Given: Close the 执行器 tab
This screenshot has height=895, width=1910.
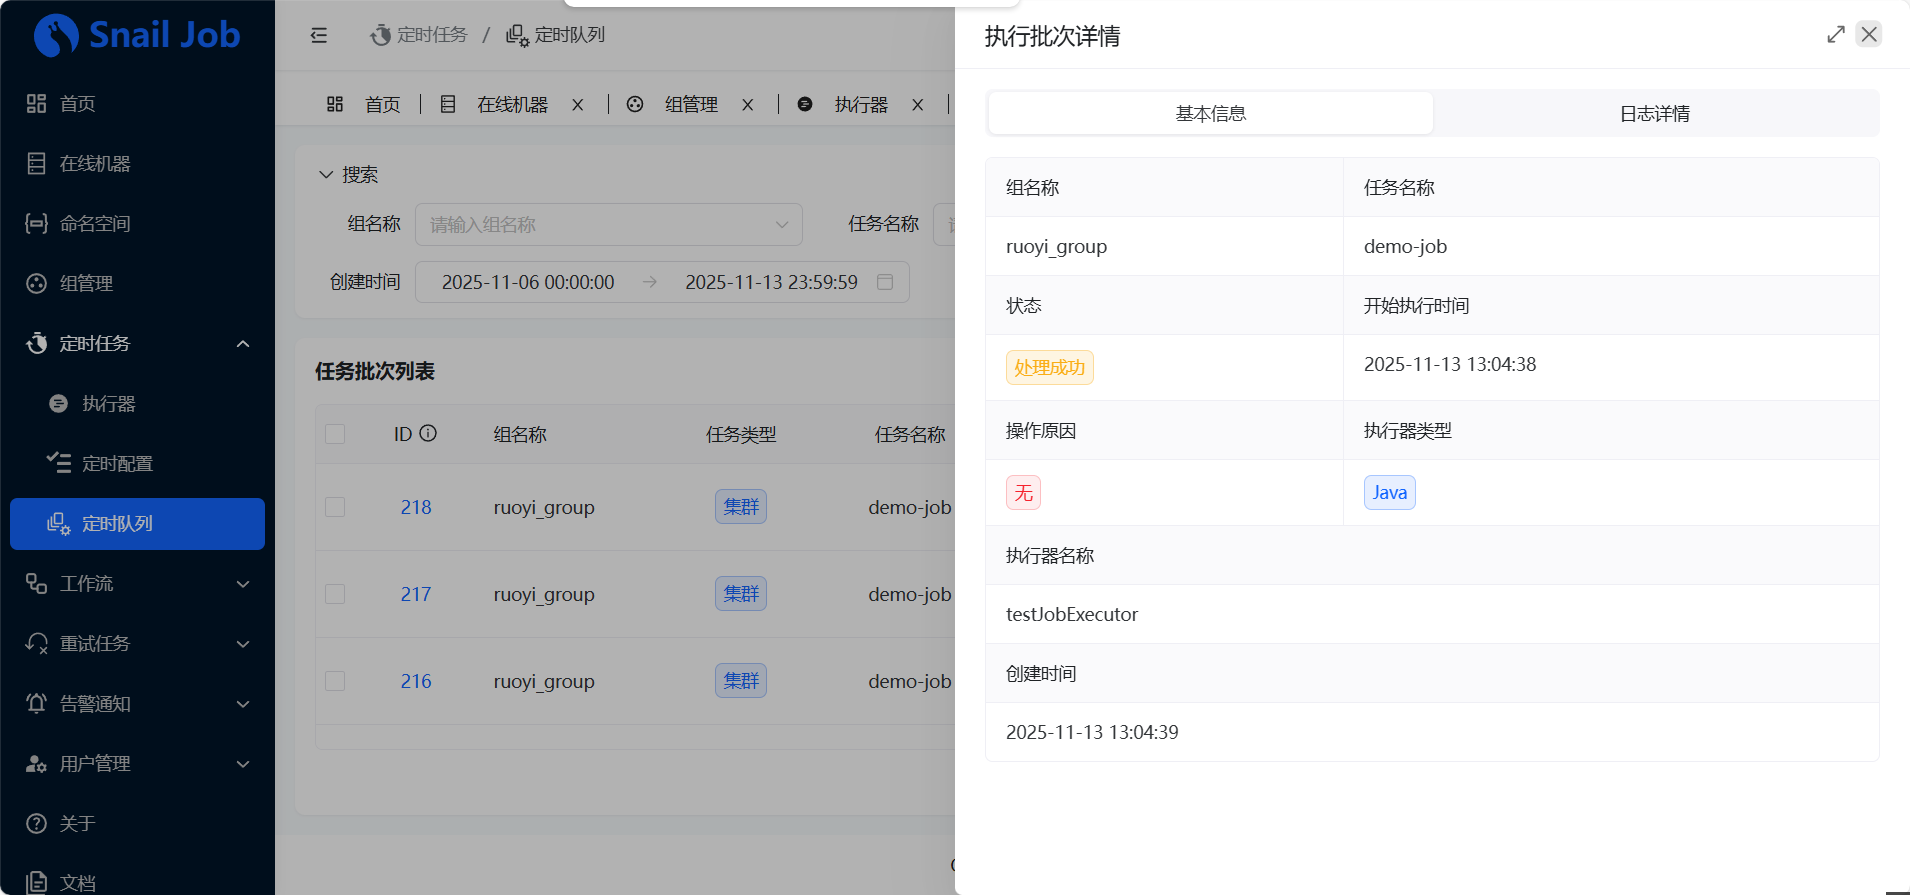Looking at the screenshot, I should tap(917, 105).
